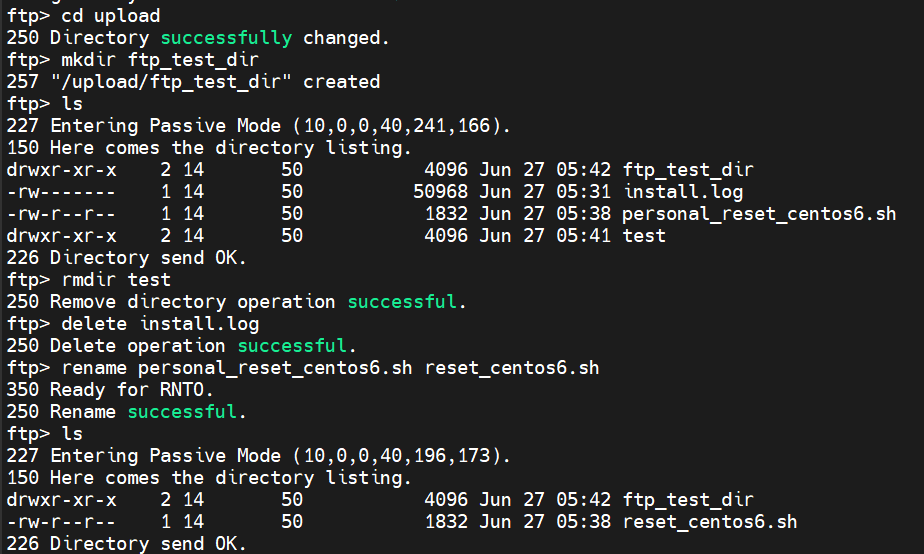The width and height of the screenshot is (924, 554).
Task: Click the 'cd upload' command line
Action: (x=83, y=16)
